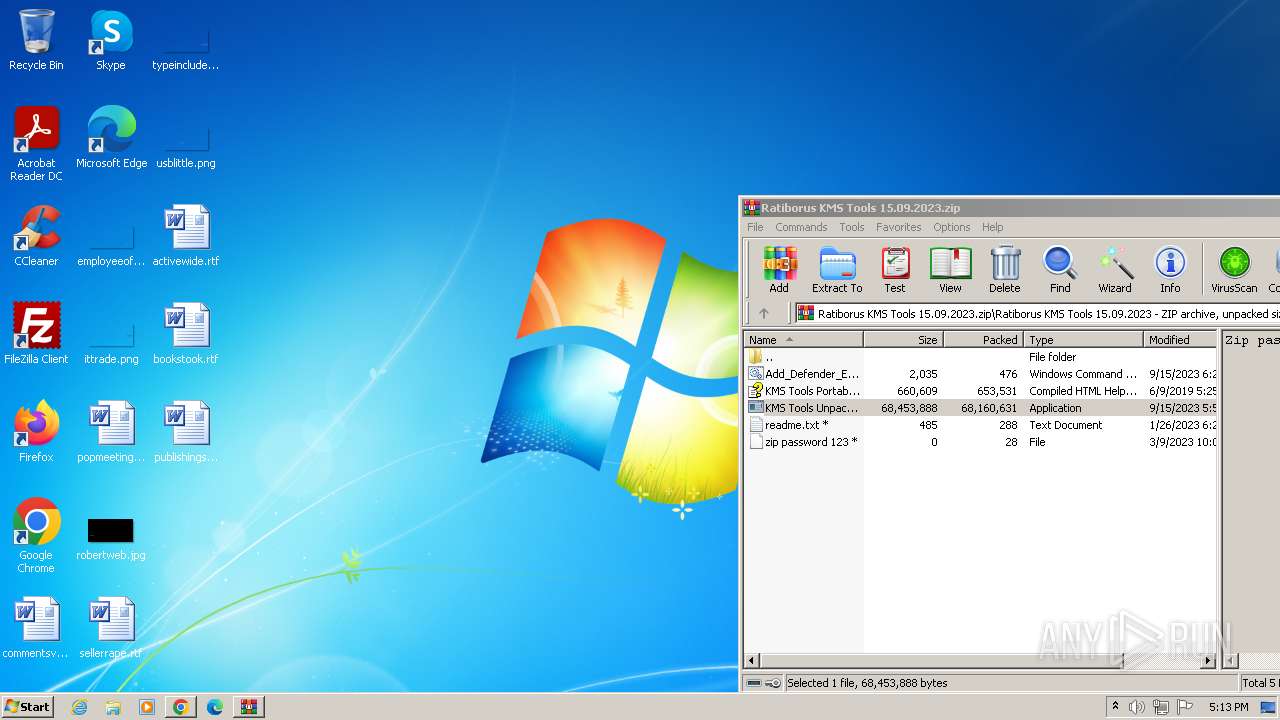Select activewide.rtf desktop file

tap(186, 236)
